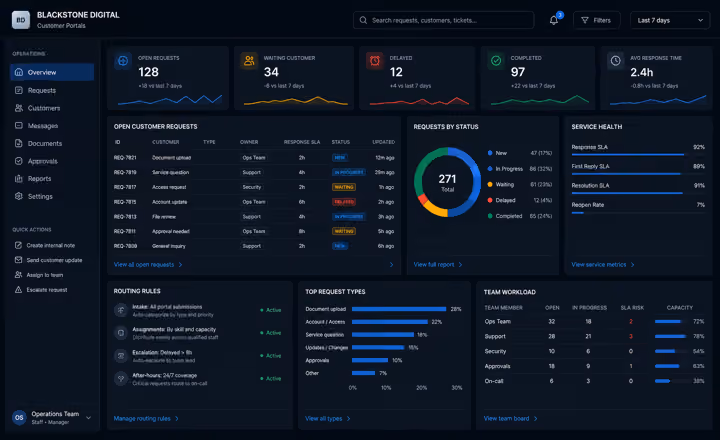Click request ID REQ-7821
Image resolution: width=720 pixels, height=440 pixels.
coord(125,158)
